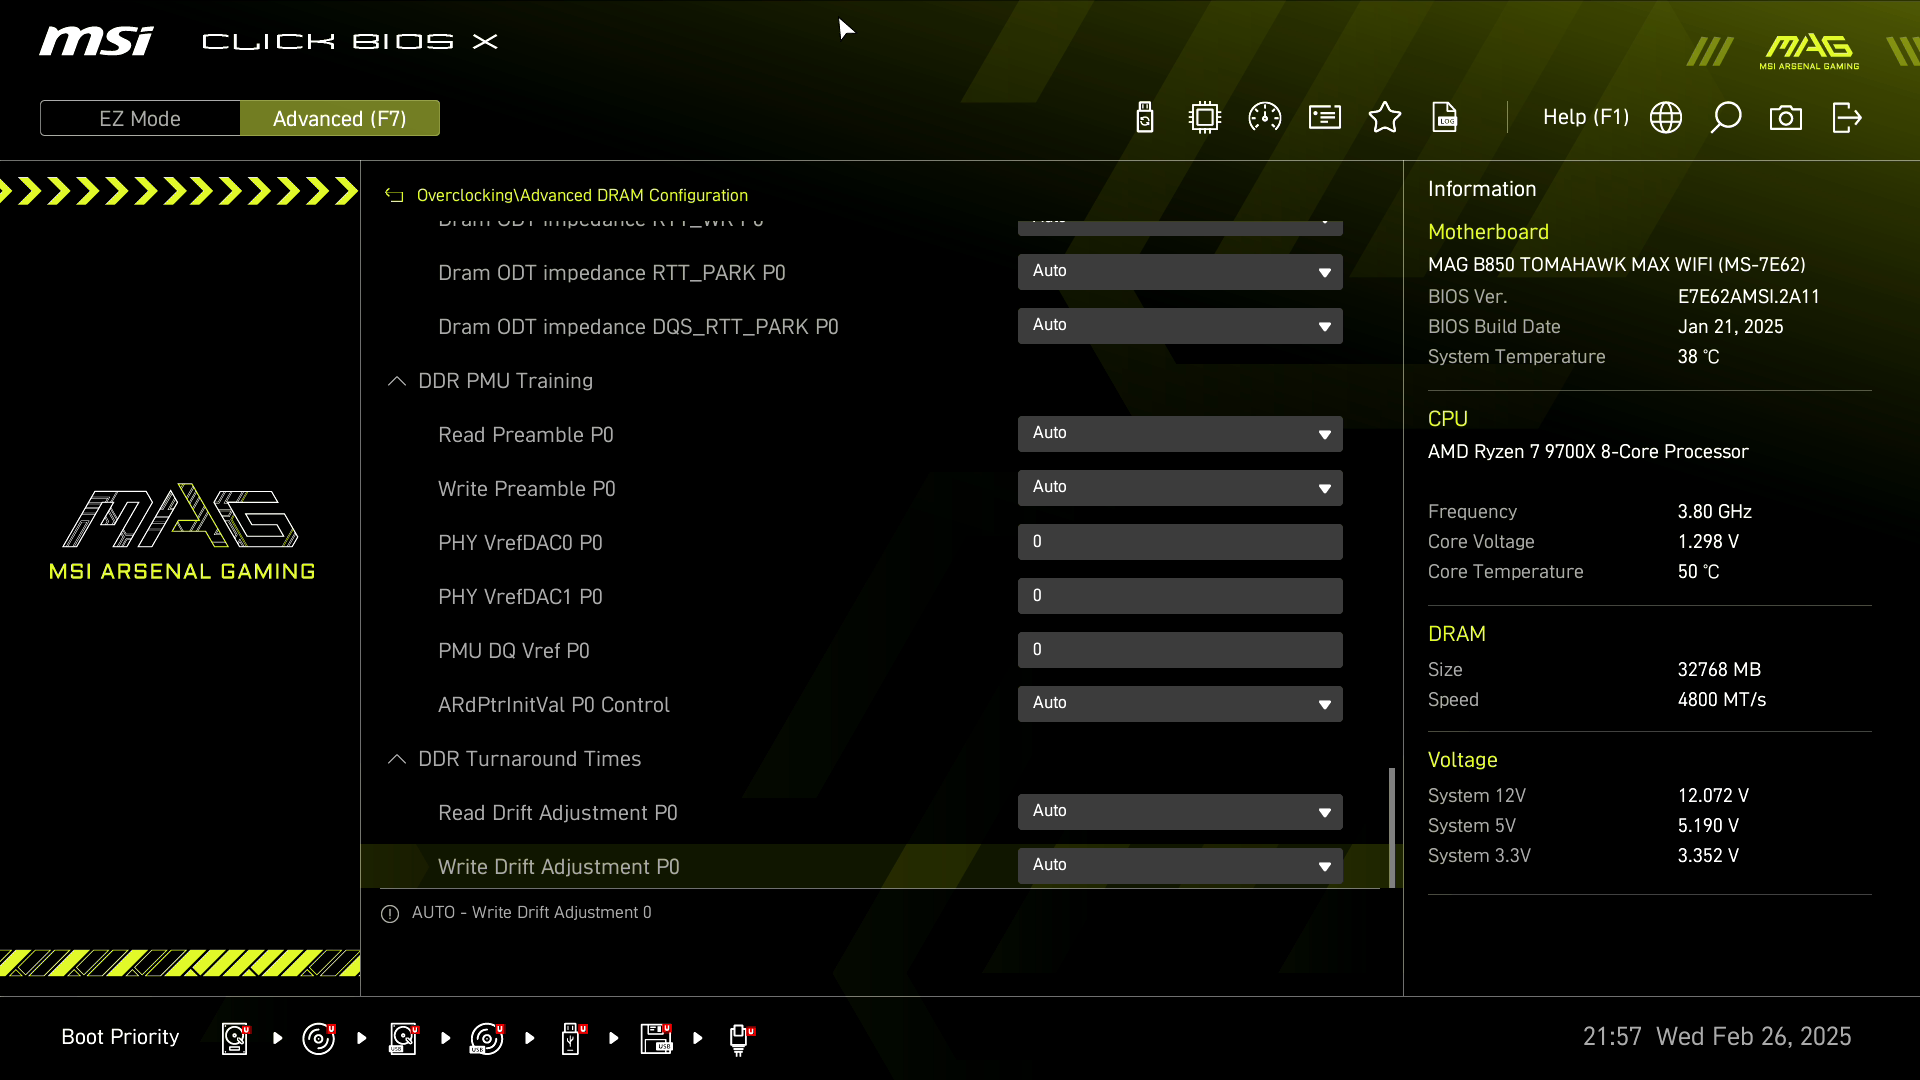Click the DRAM speed 4800 MT/s value
The width and height of the screenshot is (1920, 1080).
click(x=1722, y=700)
